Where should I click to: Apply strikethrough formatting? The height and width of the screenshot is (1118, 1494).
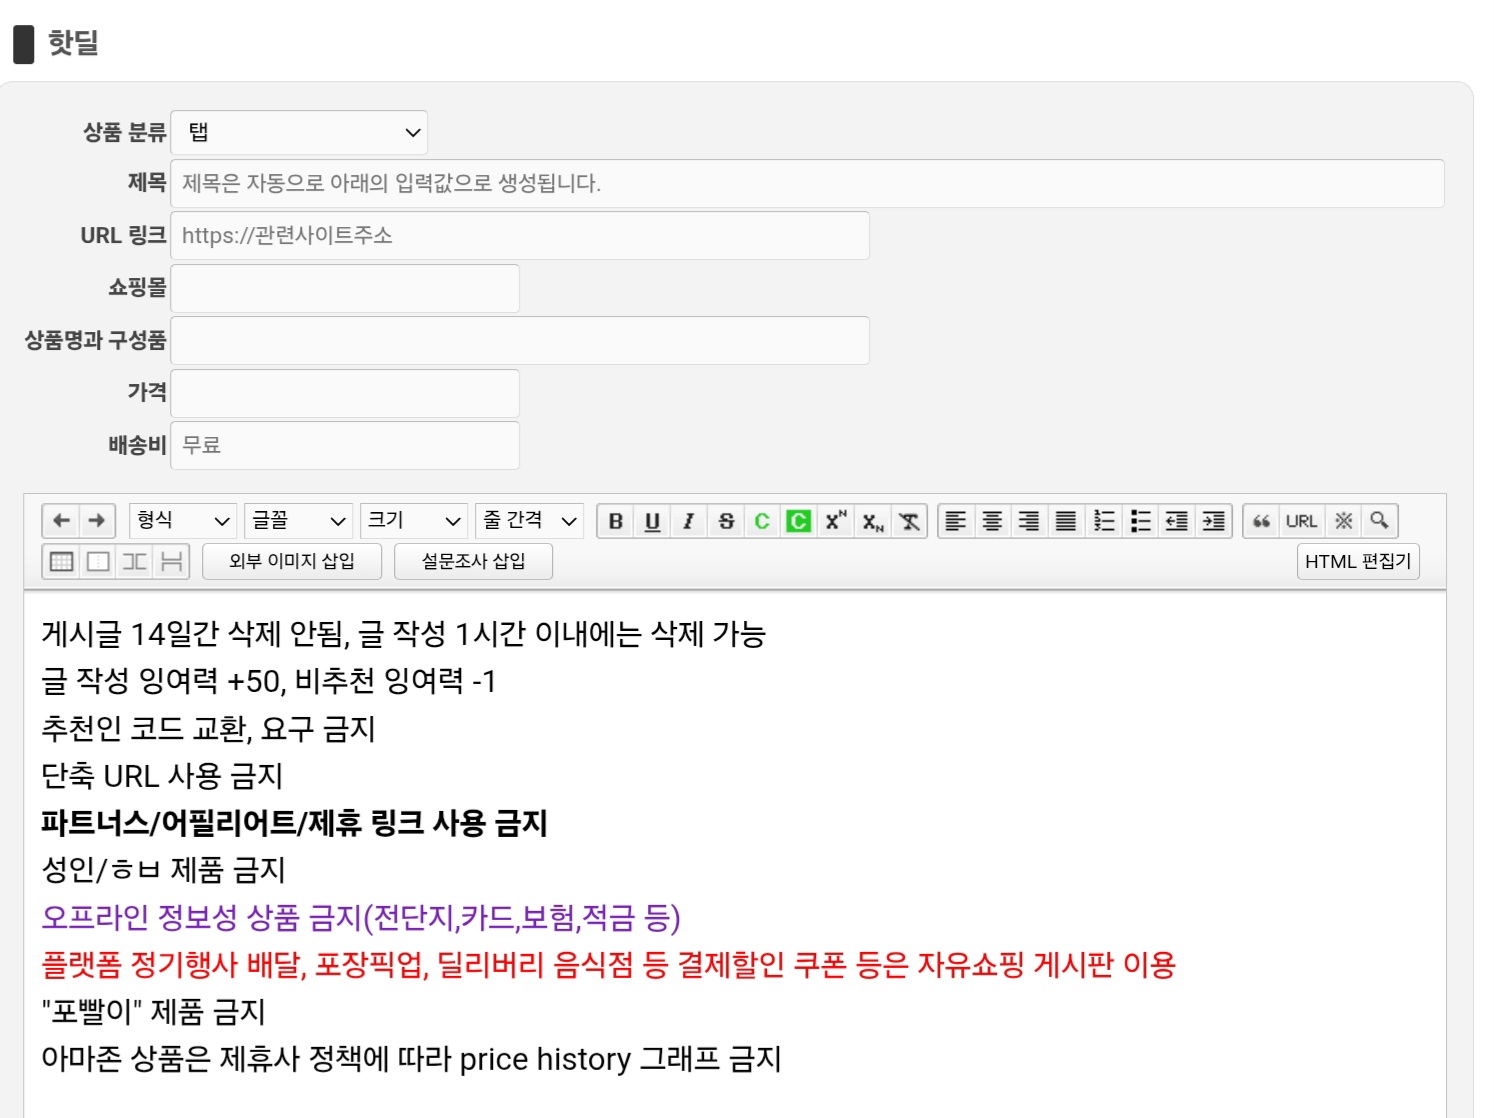pos(726,521)
